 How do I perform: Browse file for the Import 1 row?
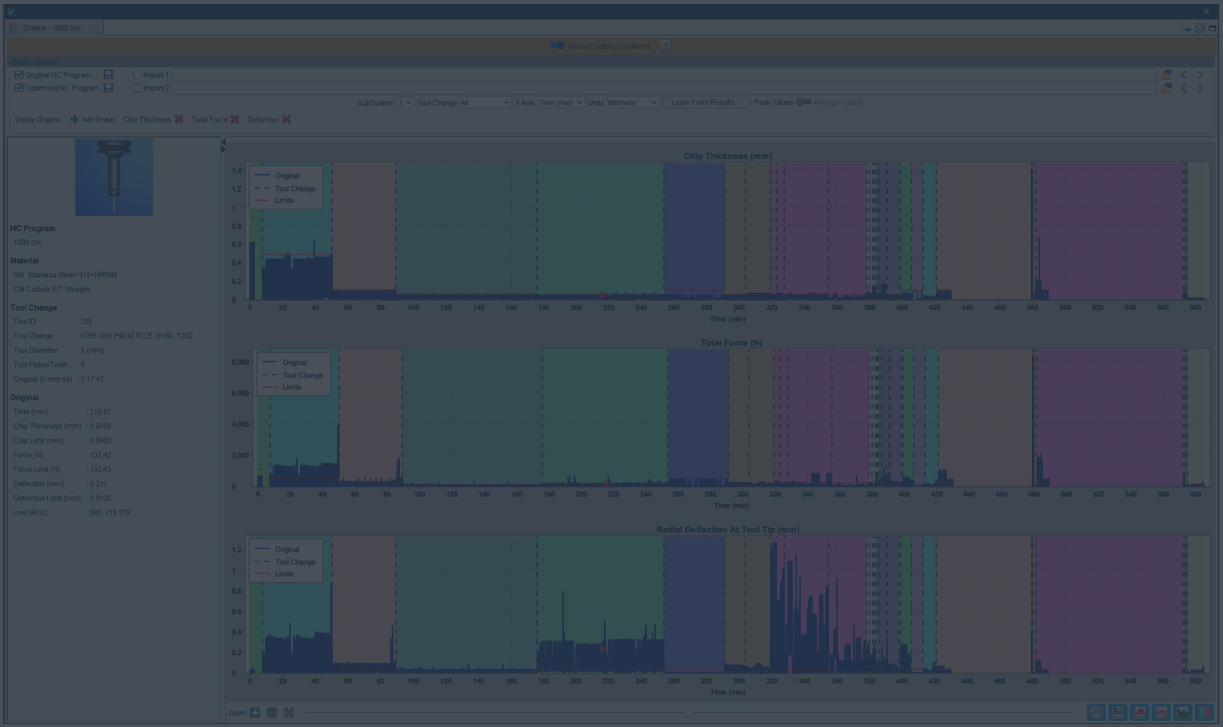(x=1166, y=75)
